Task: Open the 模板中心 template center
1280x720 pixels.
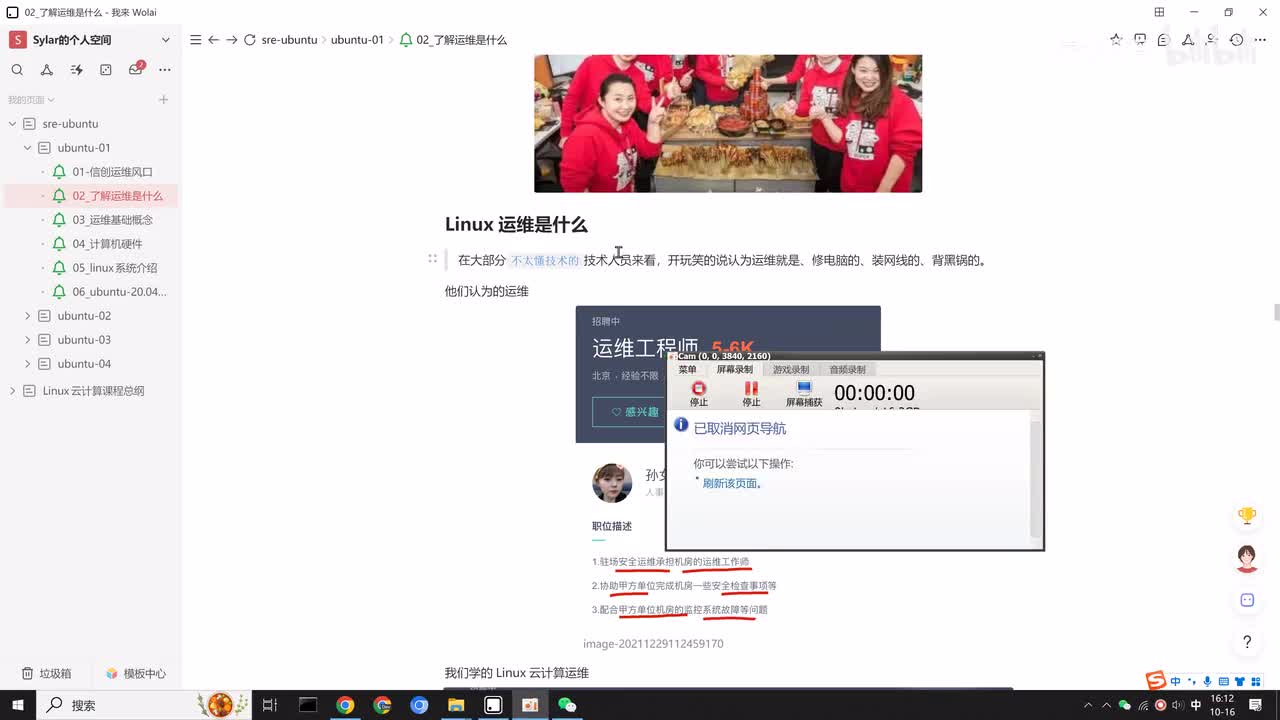Action: [135, 674]
